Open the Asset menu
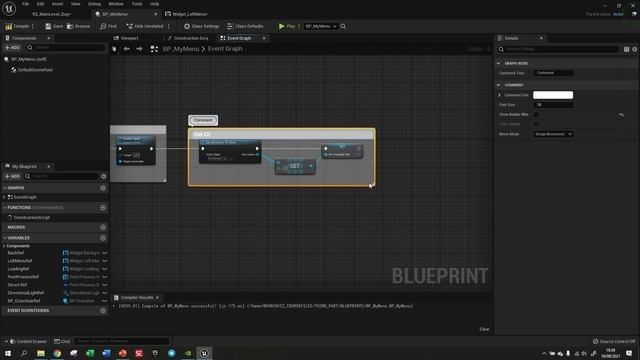This screenshot has height=360, width=640. (x=57, y=4)
